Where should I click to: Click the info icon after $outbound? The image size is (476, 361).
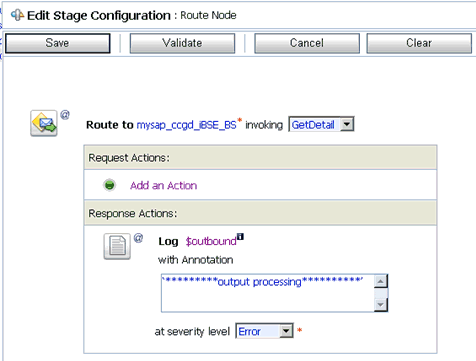click(240, 236)
